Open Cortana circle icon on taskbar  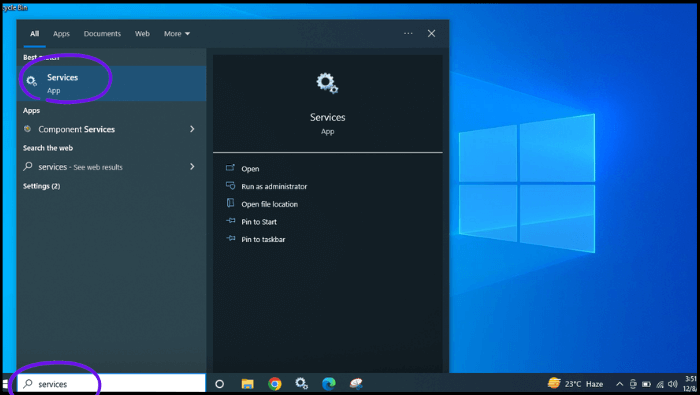point(219,384)
